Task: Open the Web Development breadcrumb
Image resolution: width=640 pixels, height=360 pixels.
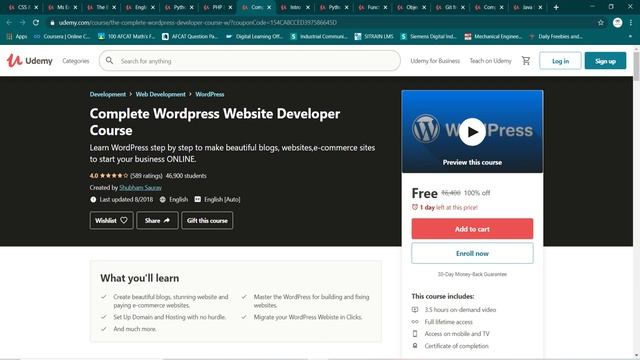Action: 160,94
